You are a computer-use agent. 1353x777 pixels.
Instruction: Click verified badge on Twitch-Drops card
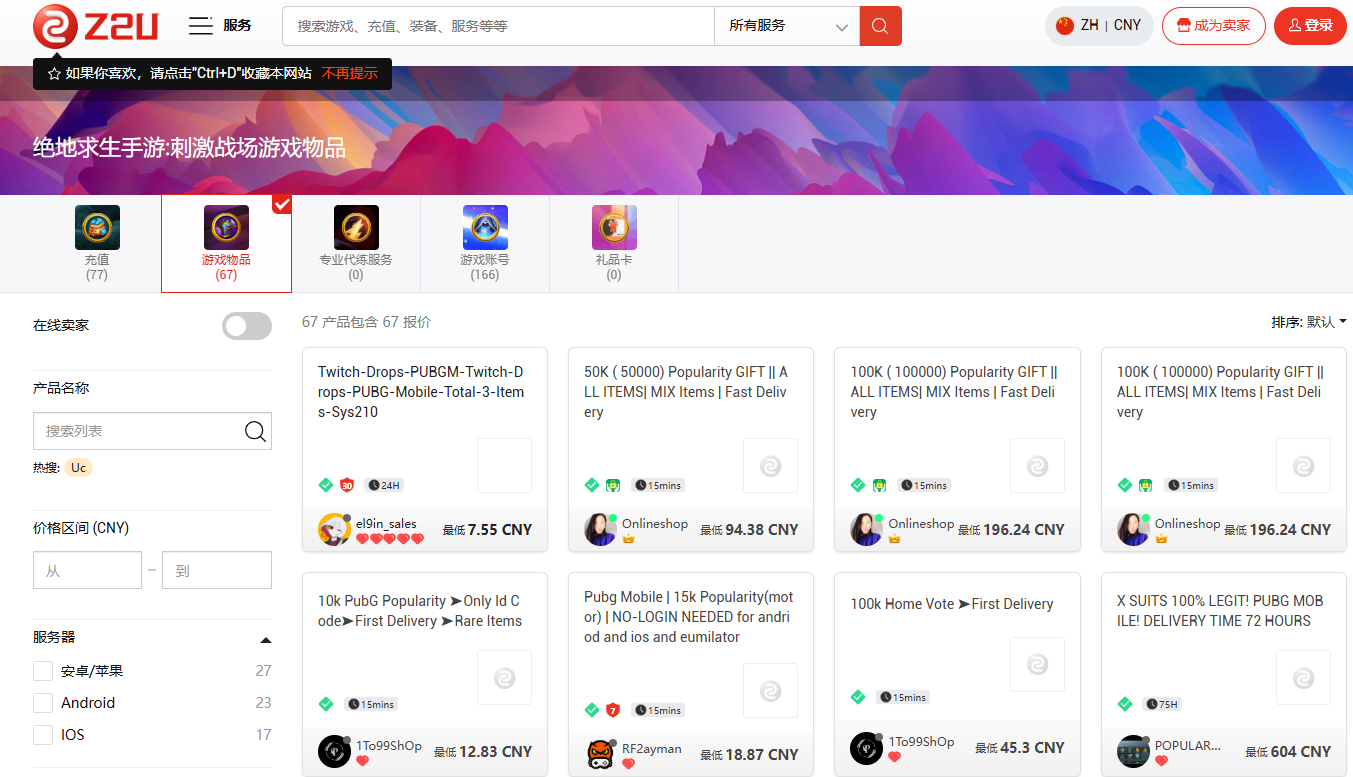click(x=326, y=485)
